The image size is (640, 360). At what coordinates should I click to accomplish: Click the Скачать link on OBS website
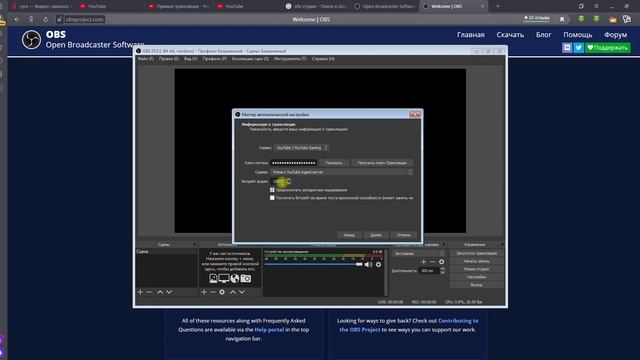tap(510, 35)
